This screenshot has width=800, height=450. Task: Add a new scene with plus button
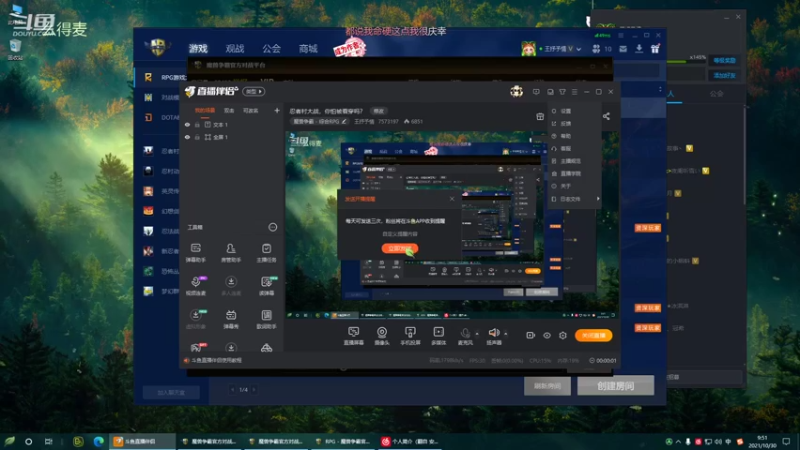click(277, 110)
